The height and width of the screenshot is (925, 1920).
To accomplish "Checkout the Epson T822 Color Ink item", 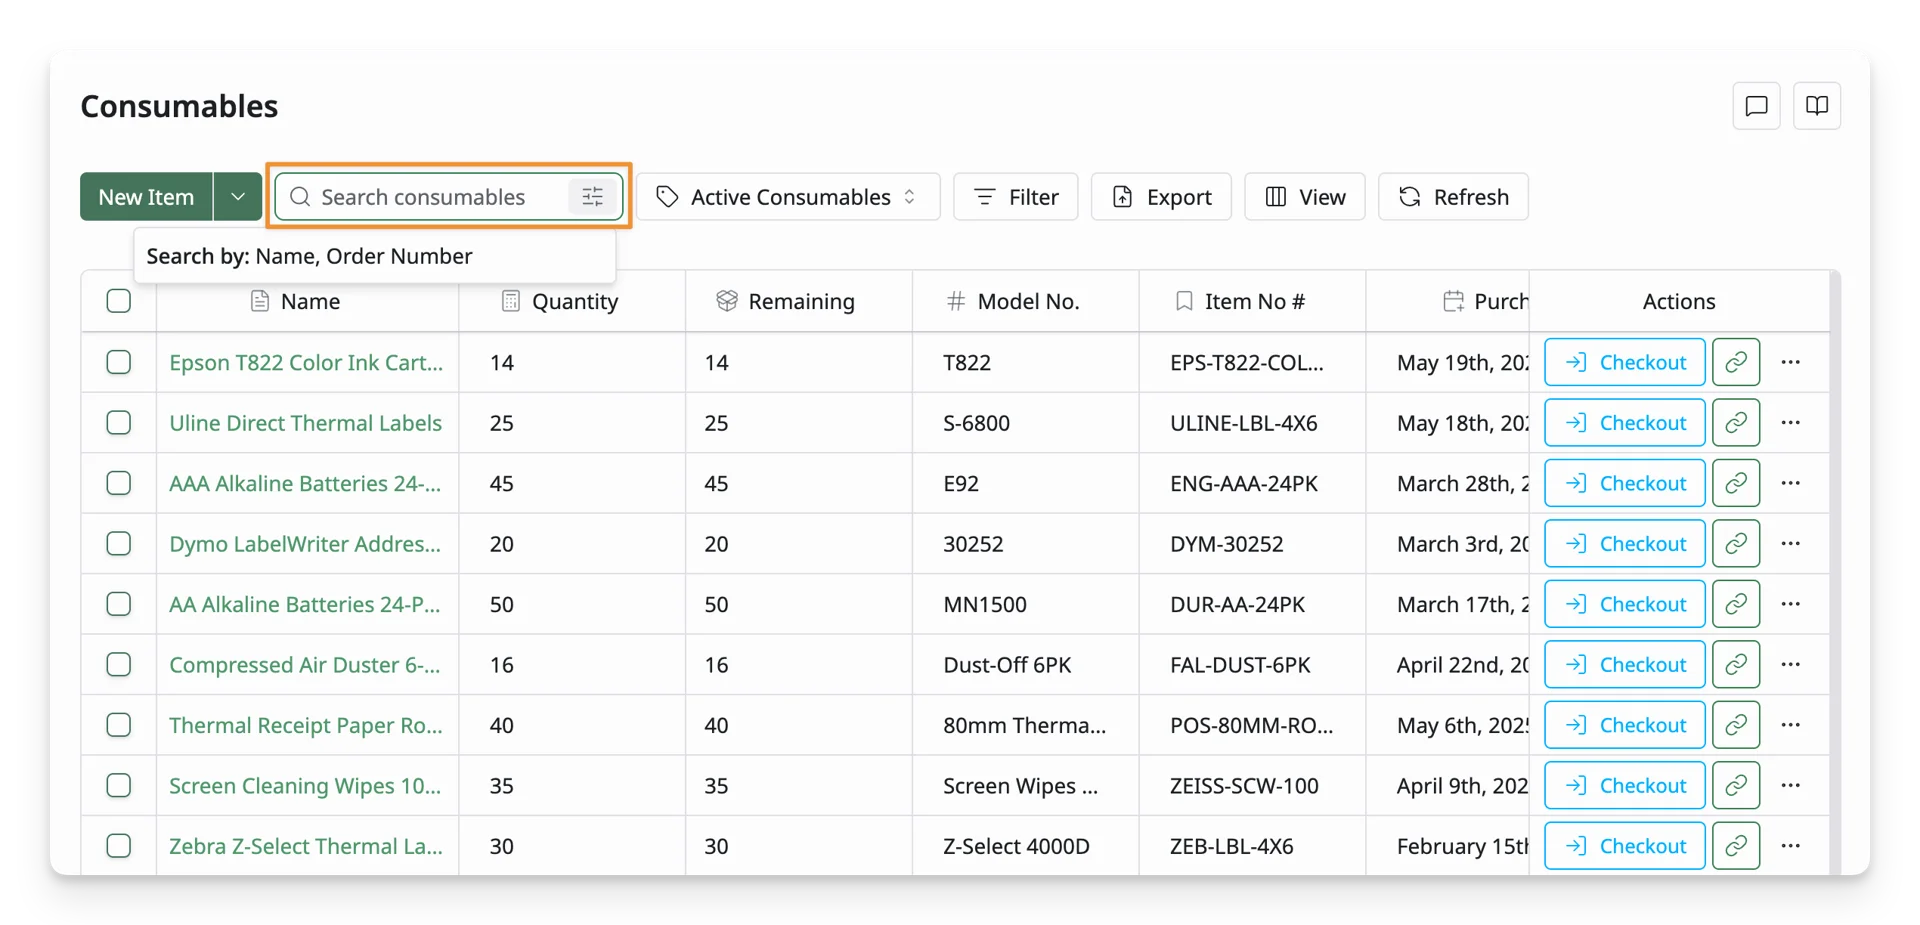I will pyautogui.click(x=1625, y=362).
